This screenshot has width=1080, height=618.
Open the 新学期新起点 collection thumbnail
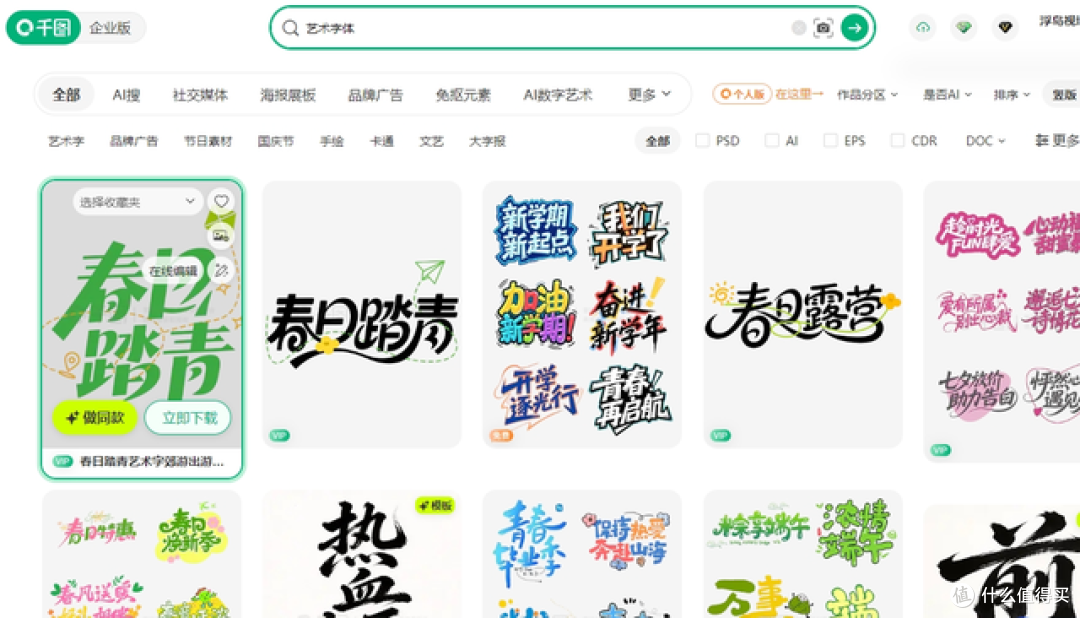(x=582, y=314)
